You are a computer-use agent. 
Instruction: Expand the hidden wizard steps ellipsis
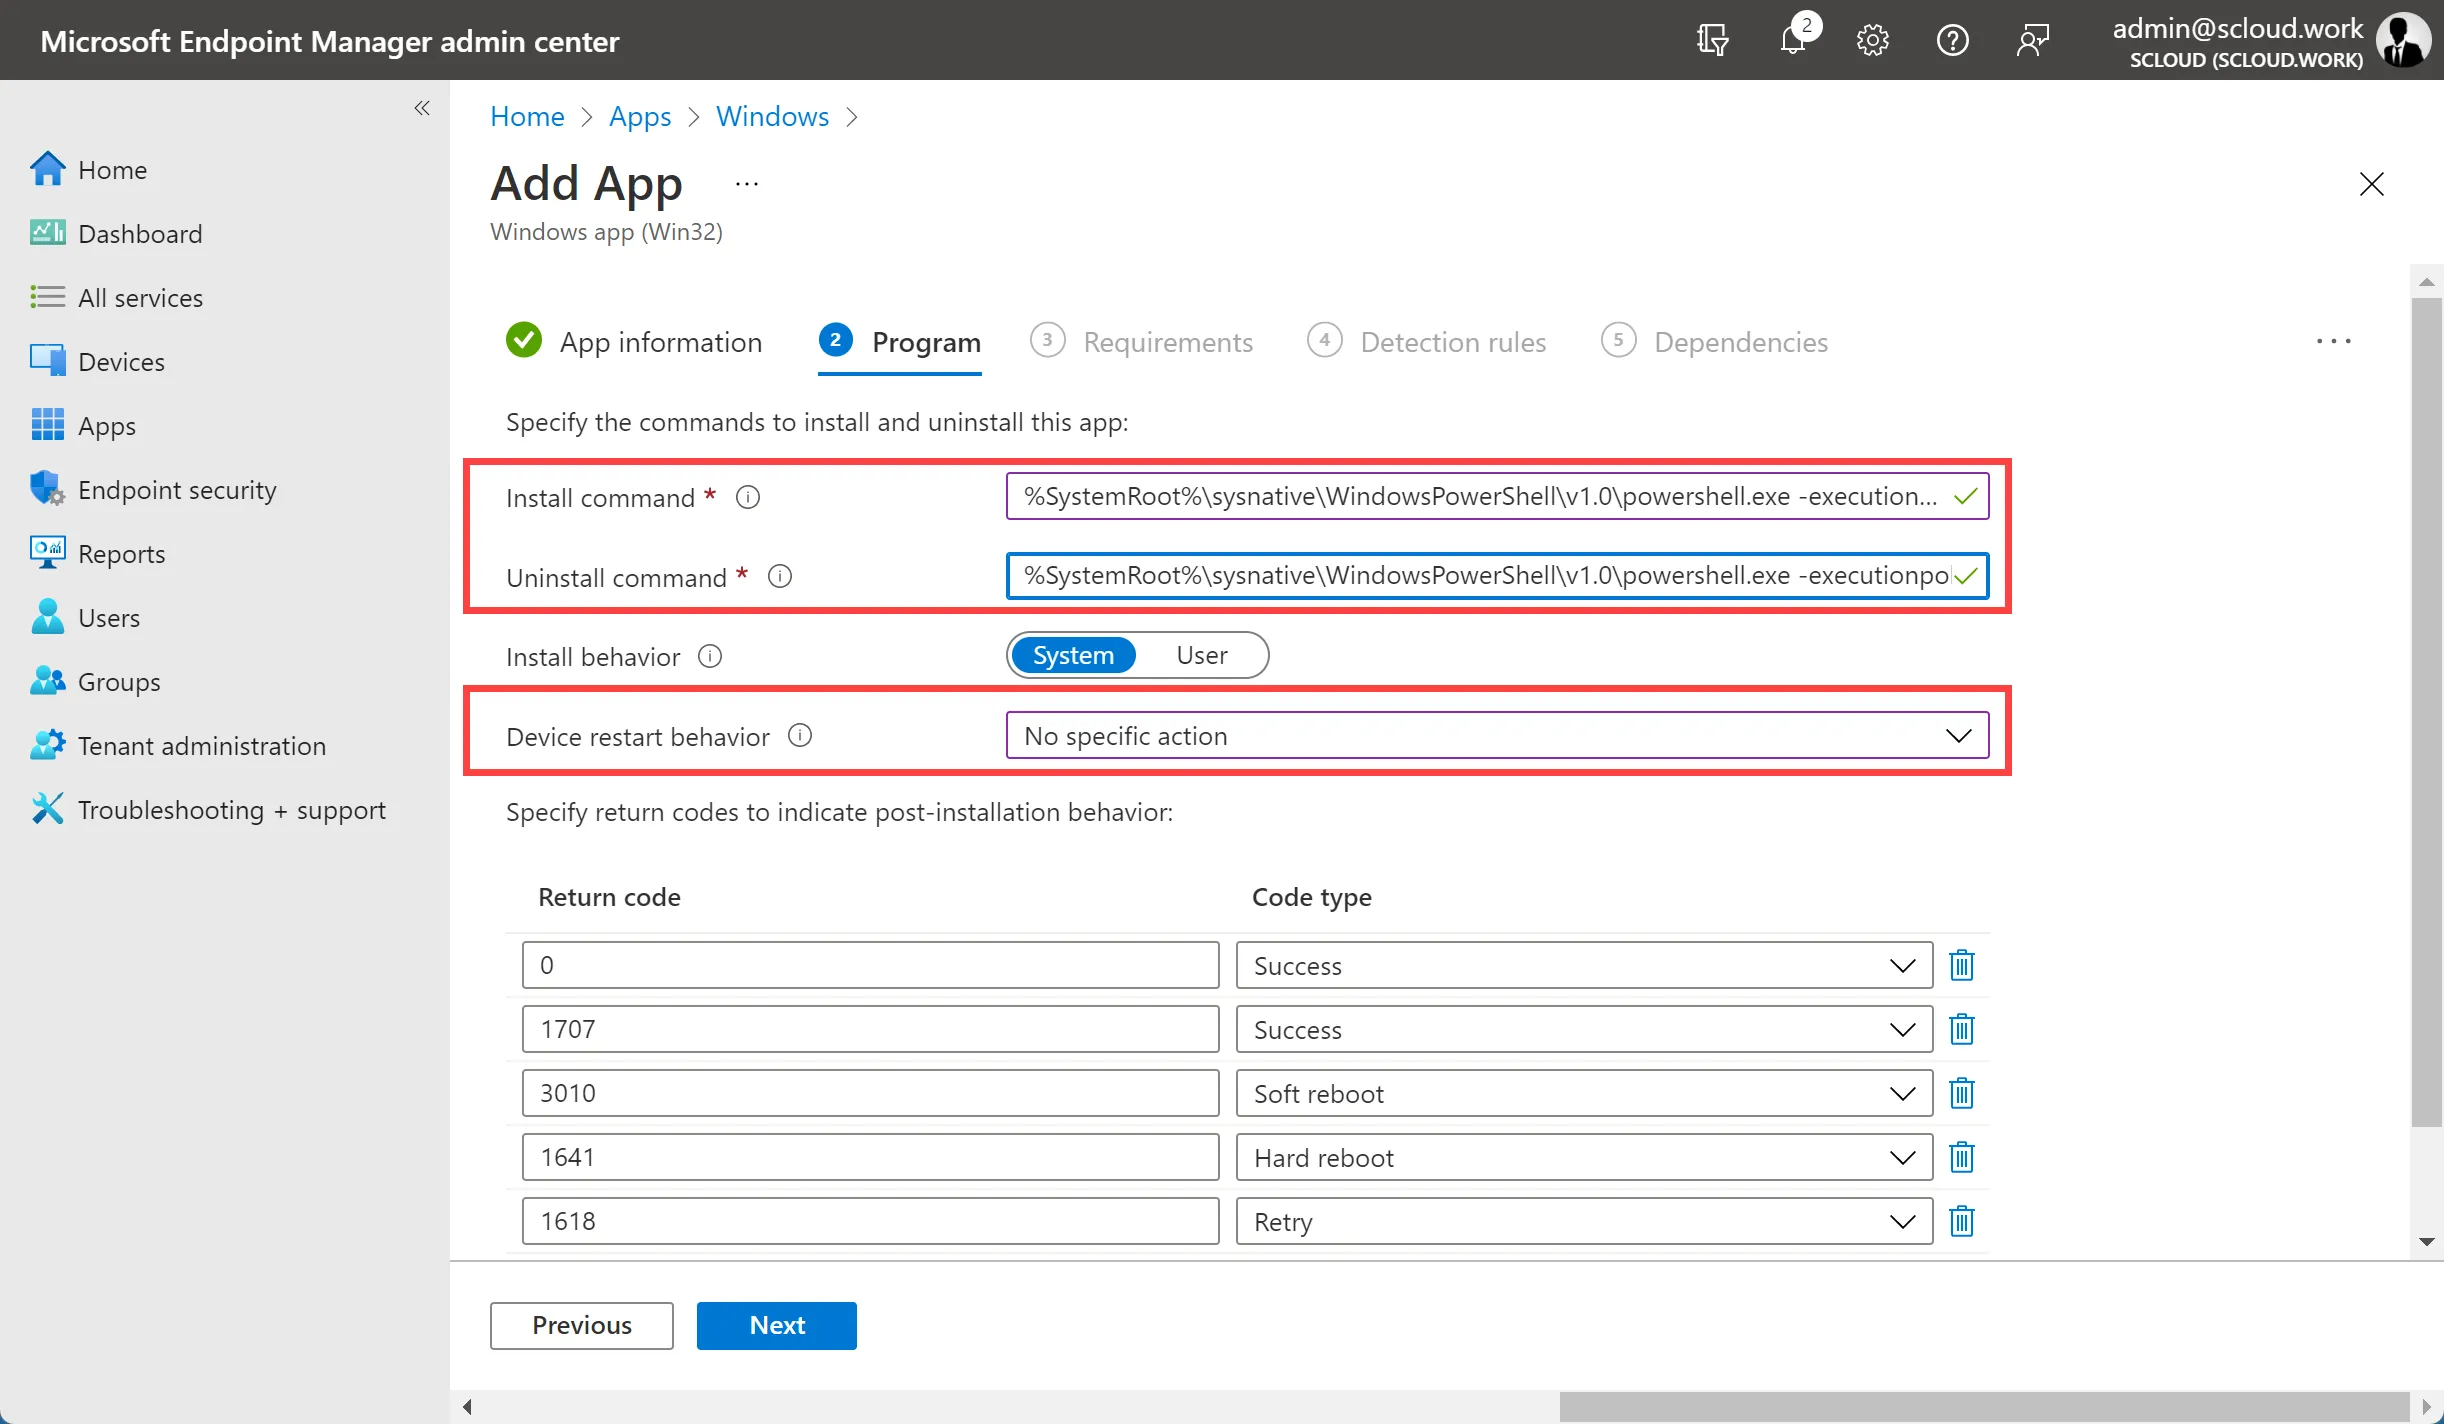coord(2333,342)
